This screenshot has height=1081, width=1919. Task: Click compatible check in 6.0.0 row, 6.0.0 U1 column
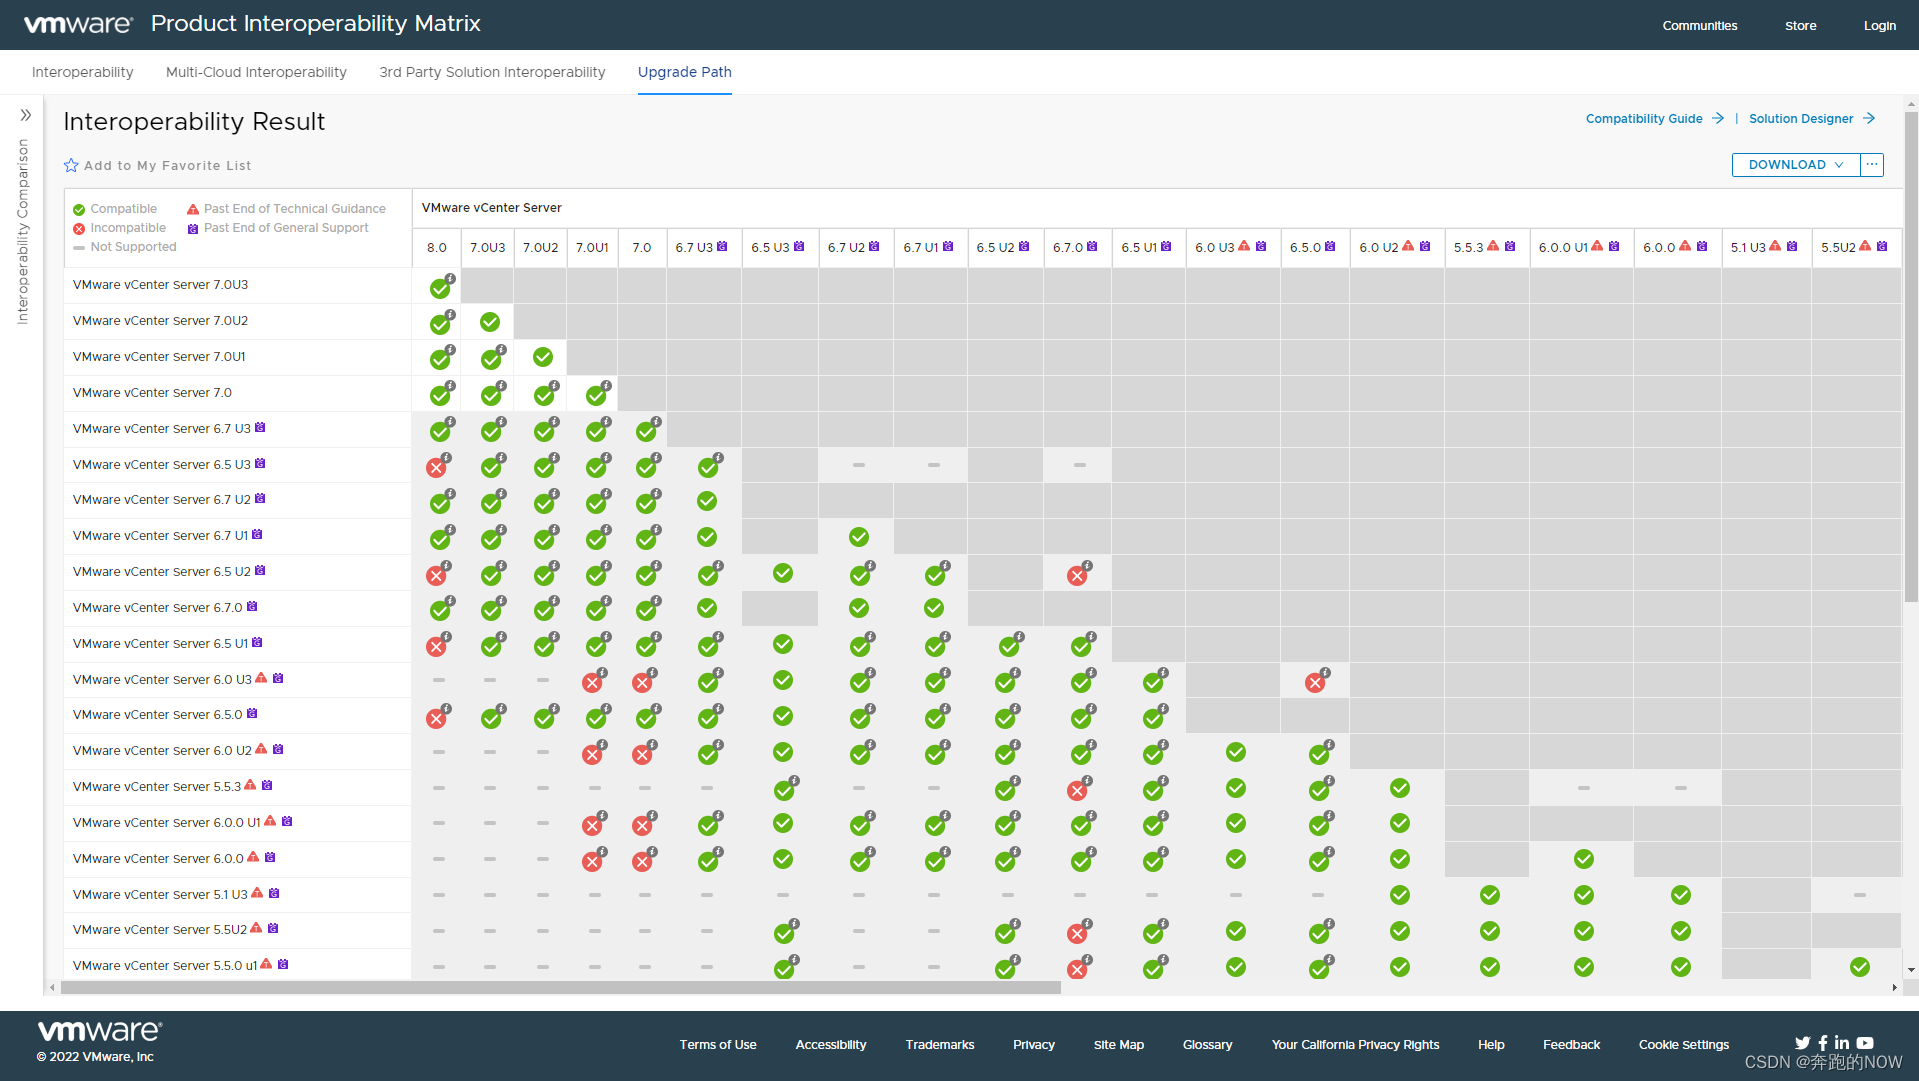click(1584, 859)
